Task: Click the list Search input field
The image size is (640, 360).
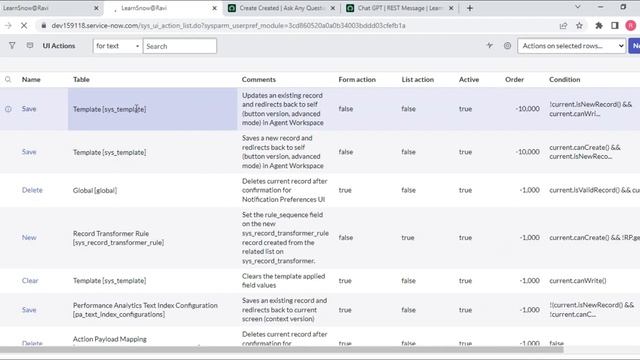Action: [x=180, y=46]
